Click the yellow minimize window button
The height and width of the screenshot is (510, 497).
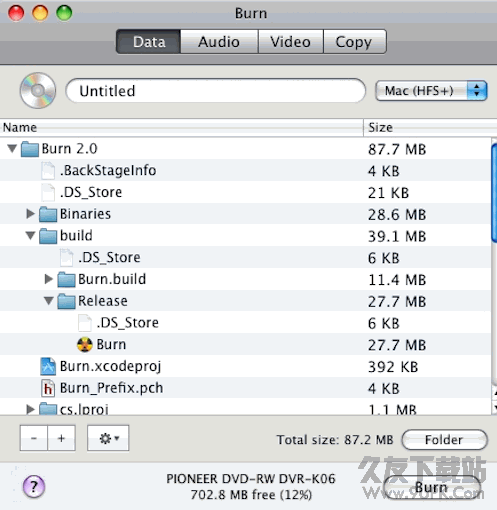(40, 13)
